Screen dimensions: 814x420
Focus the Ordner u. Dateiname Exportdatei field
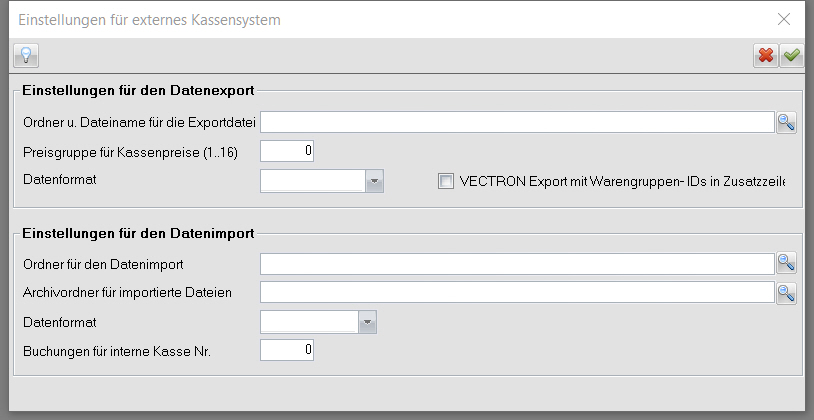518,122
